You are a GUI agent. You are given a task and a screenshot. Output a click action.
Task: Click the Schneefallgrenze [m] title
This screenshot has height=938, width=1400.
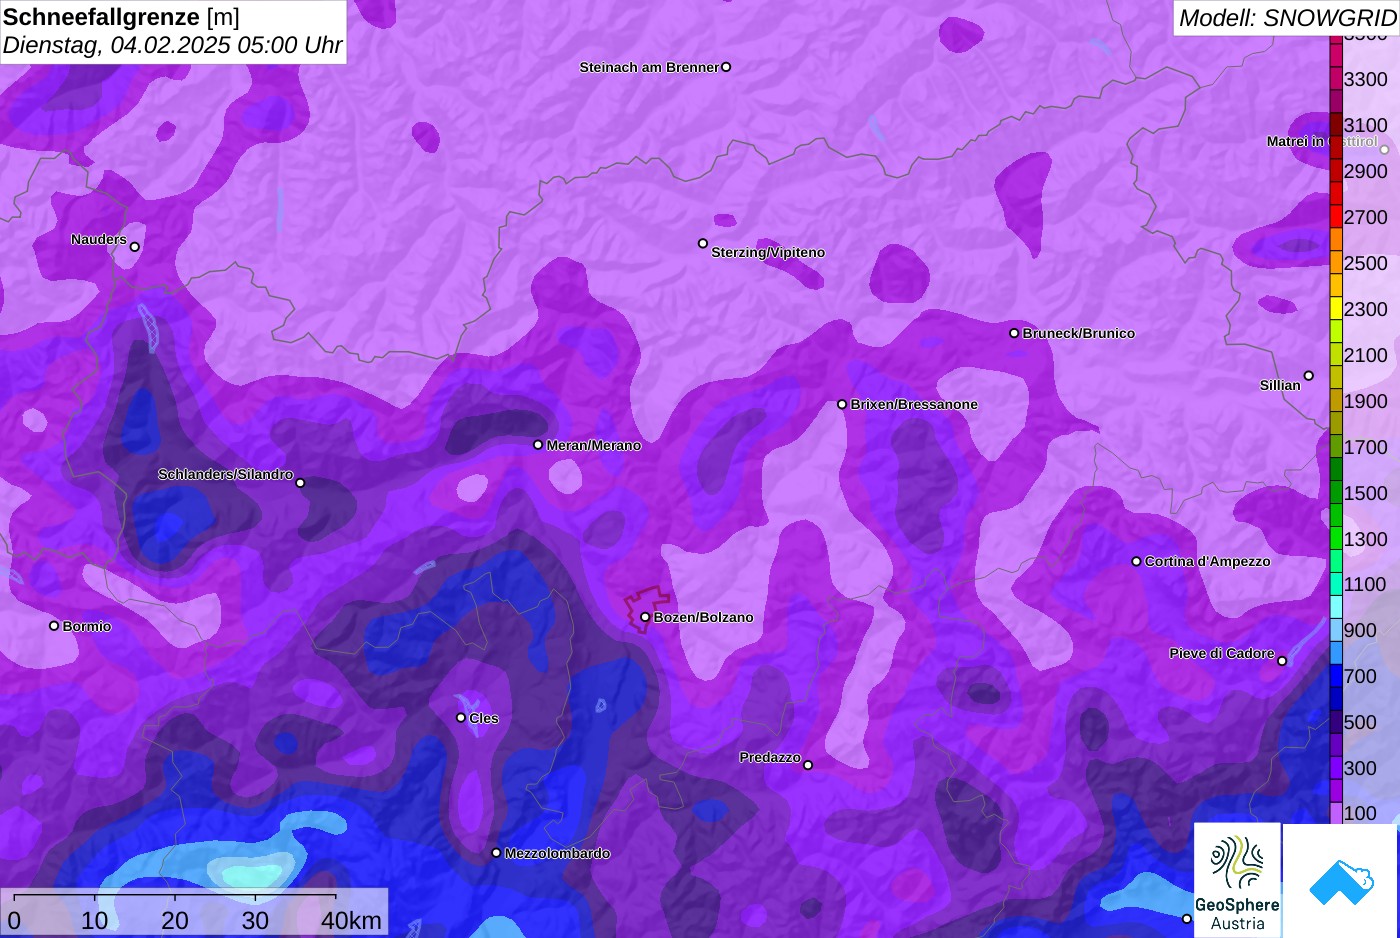coord(121,17)
